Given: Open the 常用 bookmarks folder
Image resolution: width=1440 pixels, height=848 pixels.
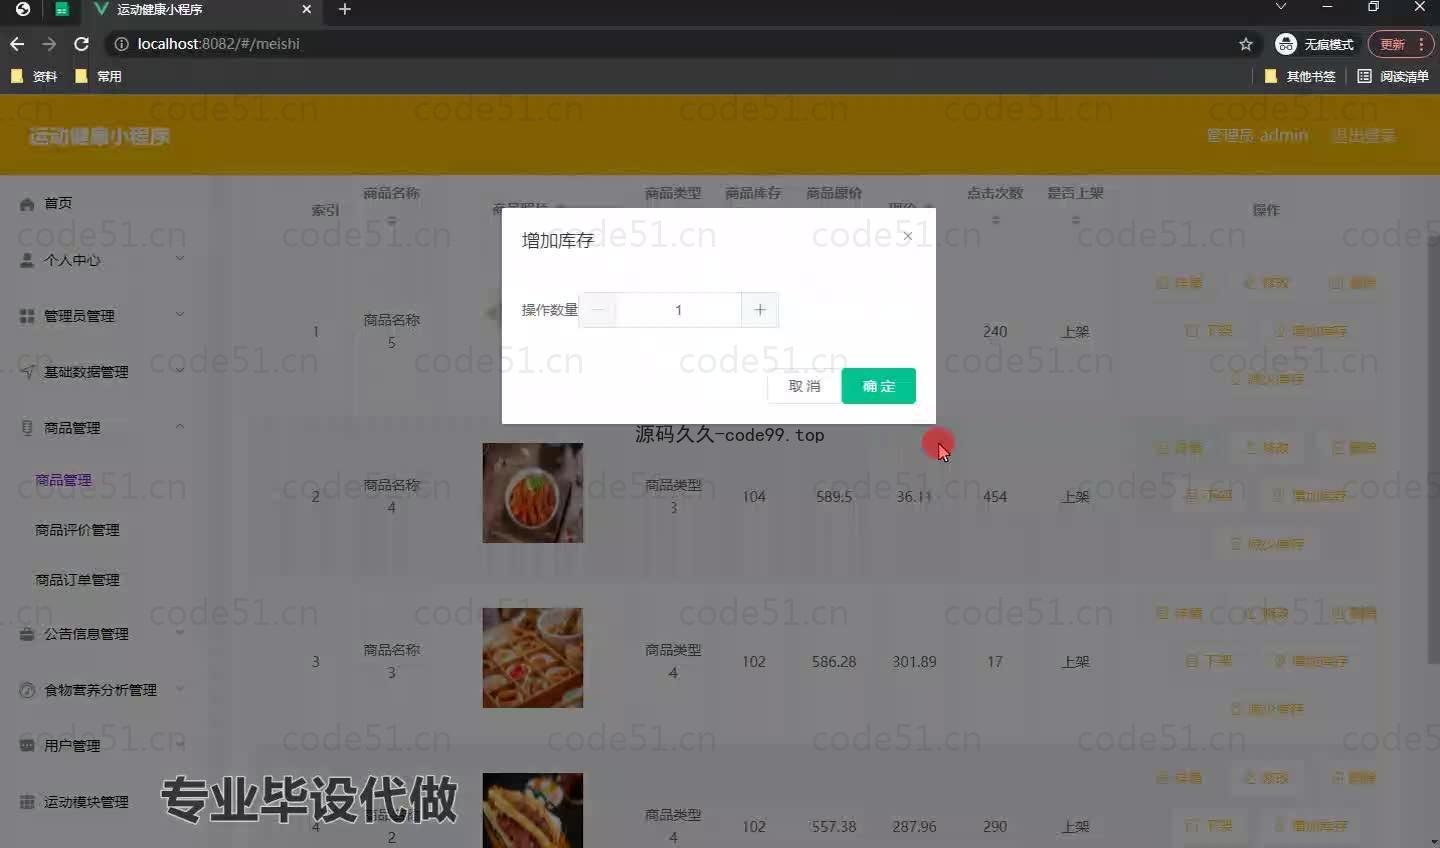Looking at the screenshot, I should point(98,76).
